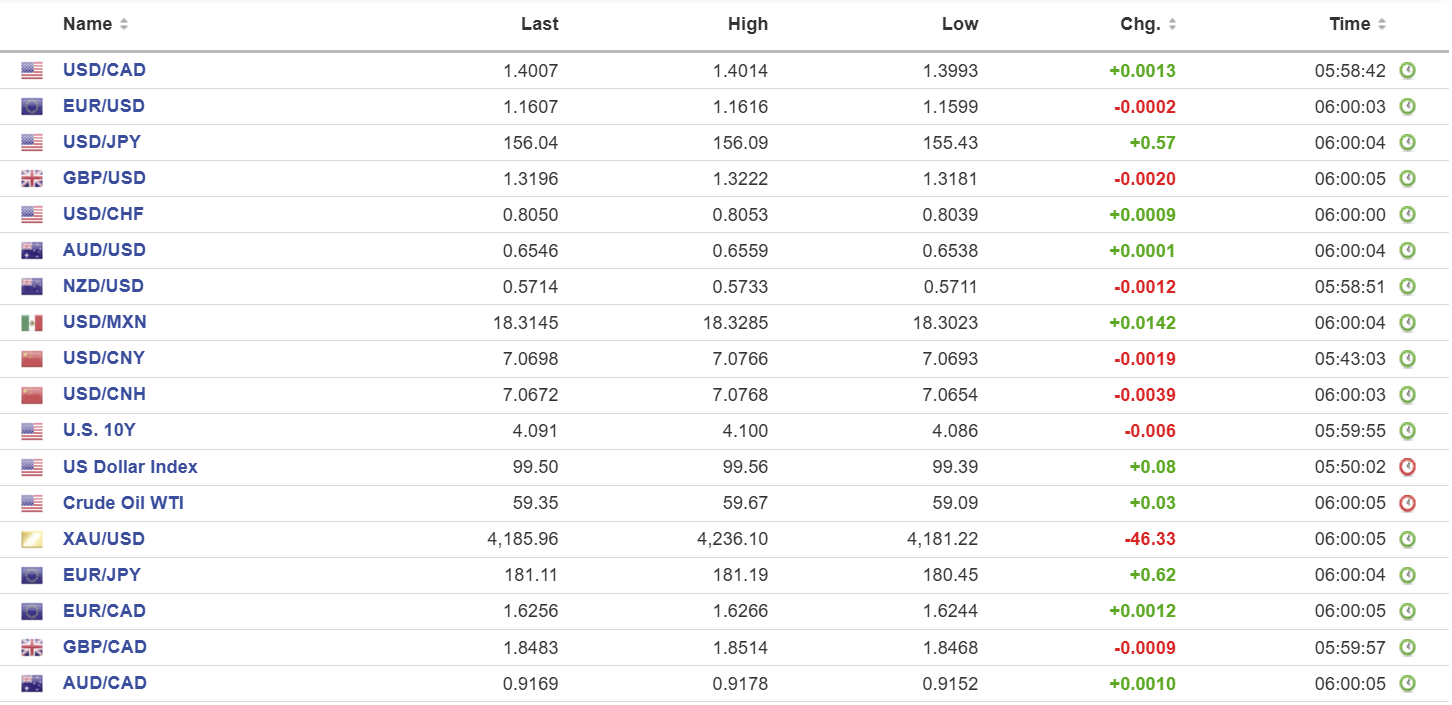Open the Crude Oil WTI link
Image resolution: width=1452 pixels, height=705 pixels.
123,503
